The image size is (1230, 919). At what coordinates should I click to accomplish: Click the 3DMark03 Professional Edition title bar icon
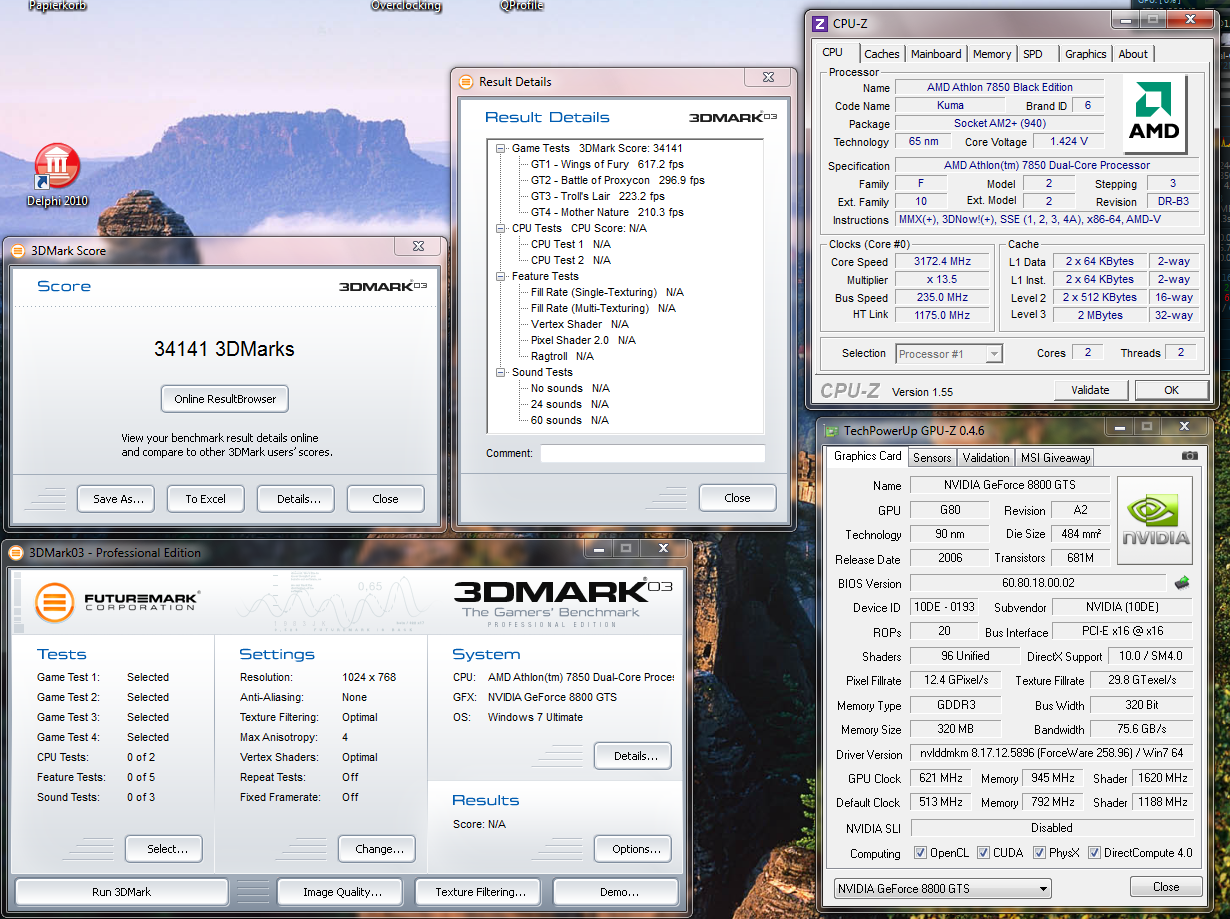tap(18, 552)
